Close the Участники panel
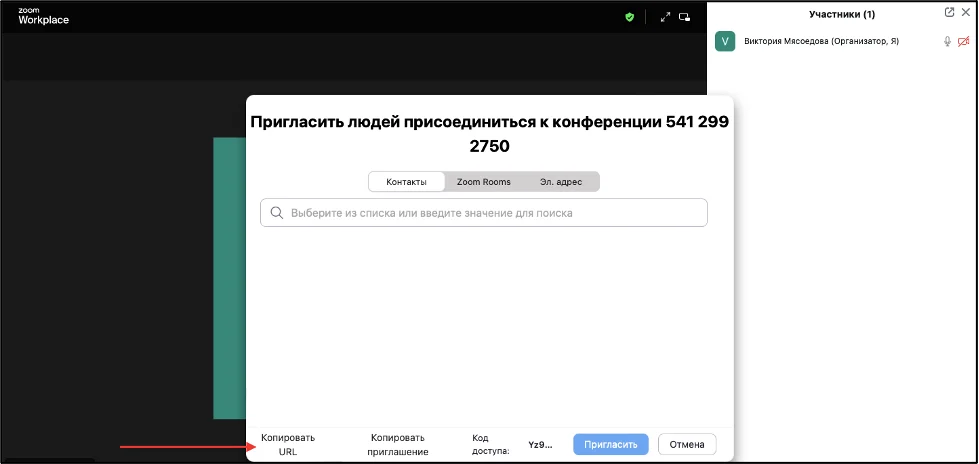The width and height of the screenshot is (979, 464). [x=965, y=12]
